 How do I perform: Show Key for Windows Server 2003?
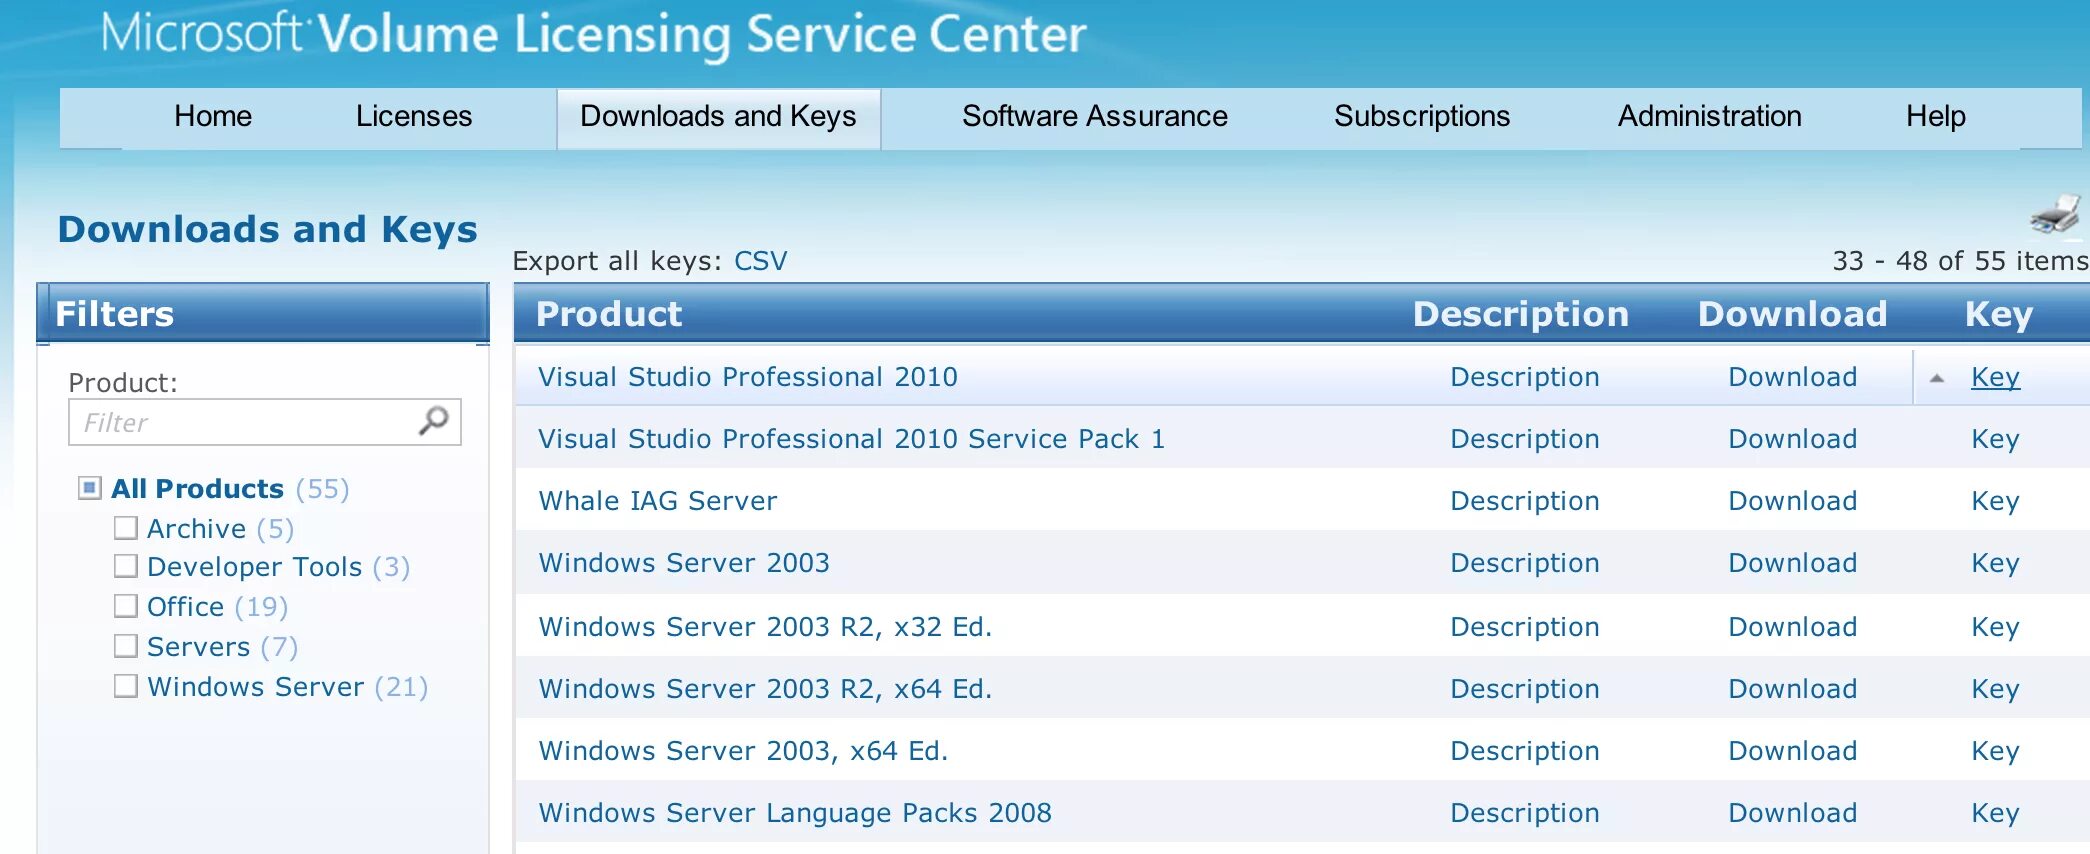pos(1996,564)
